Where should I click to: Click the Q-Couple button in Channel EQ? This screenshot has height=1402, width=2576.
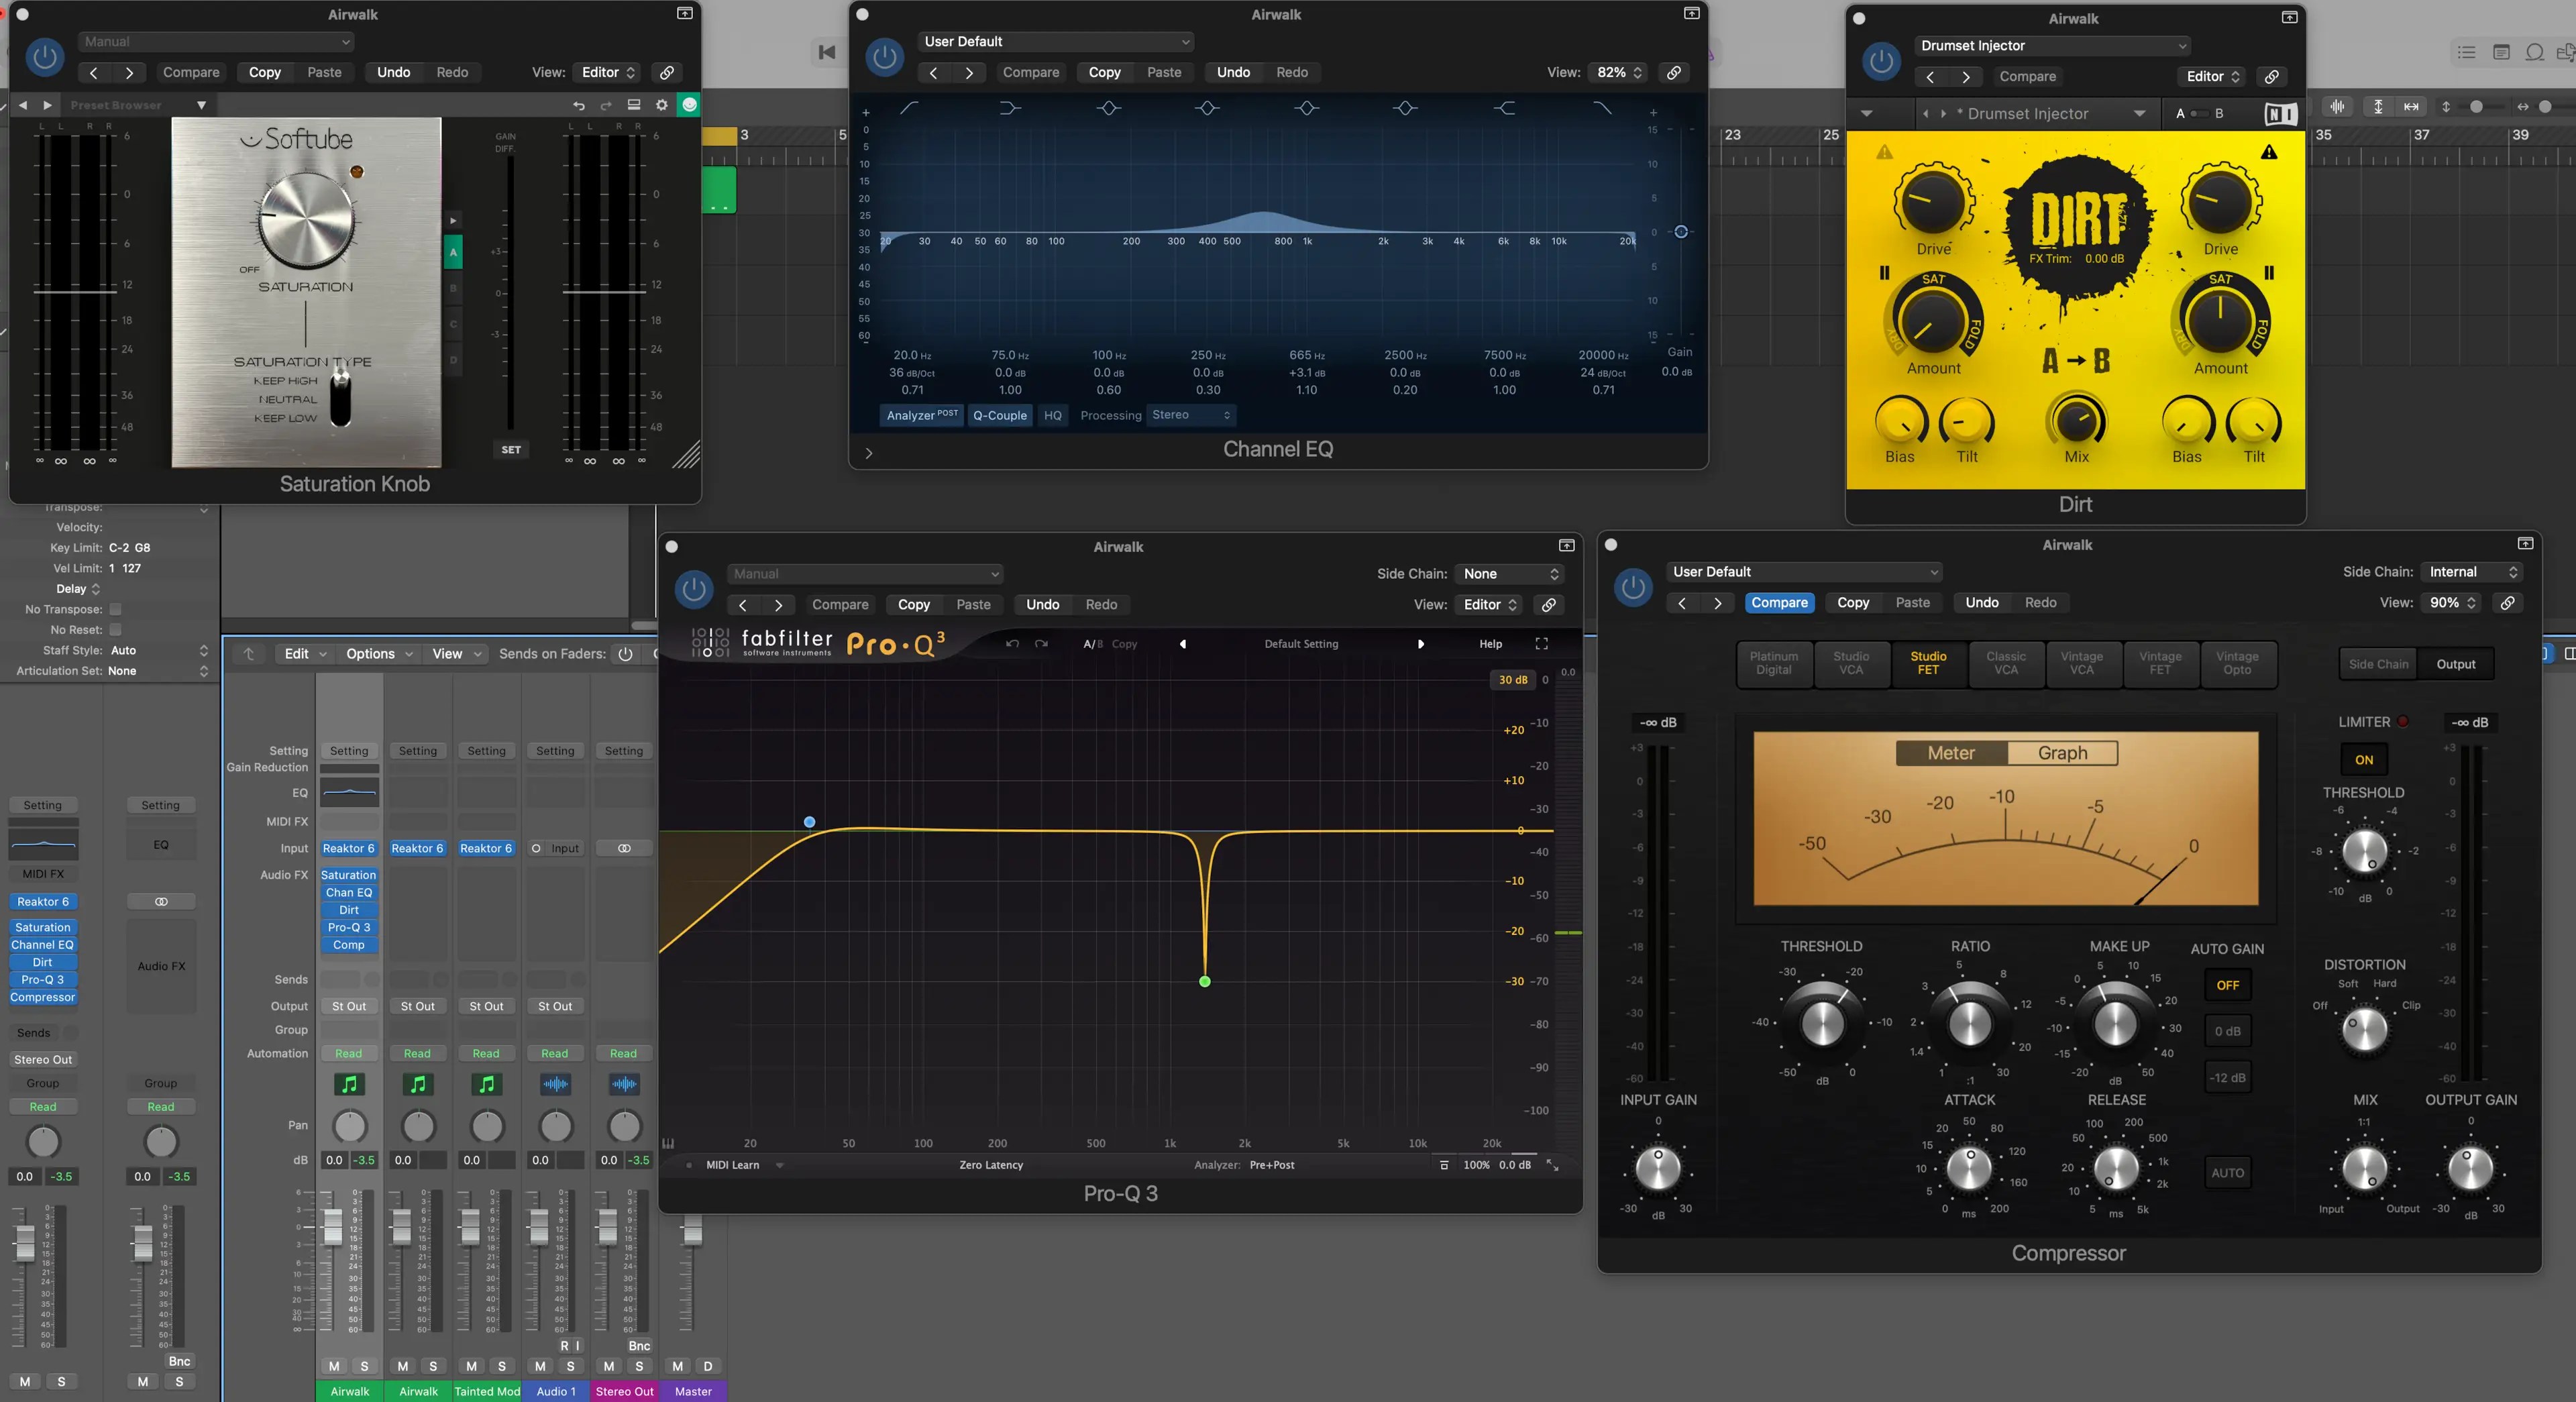[x=999, y=415]
